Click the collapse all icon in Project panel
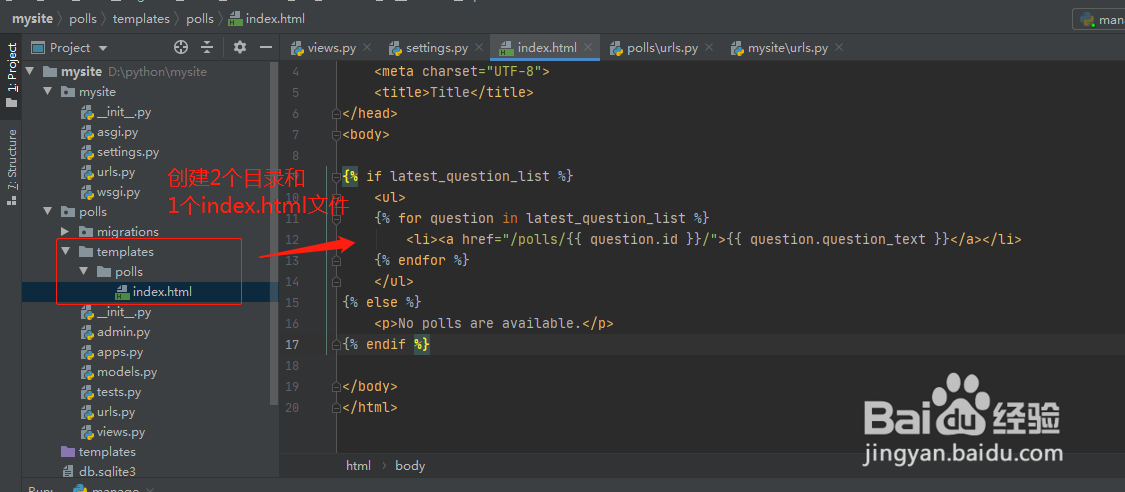Screen dimensions: 1125x492 [207, 47]
